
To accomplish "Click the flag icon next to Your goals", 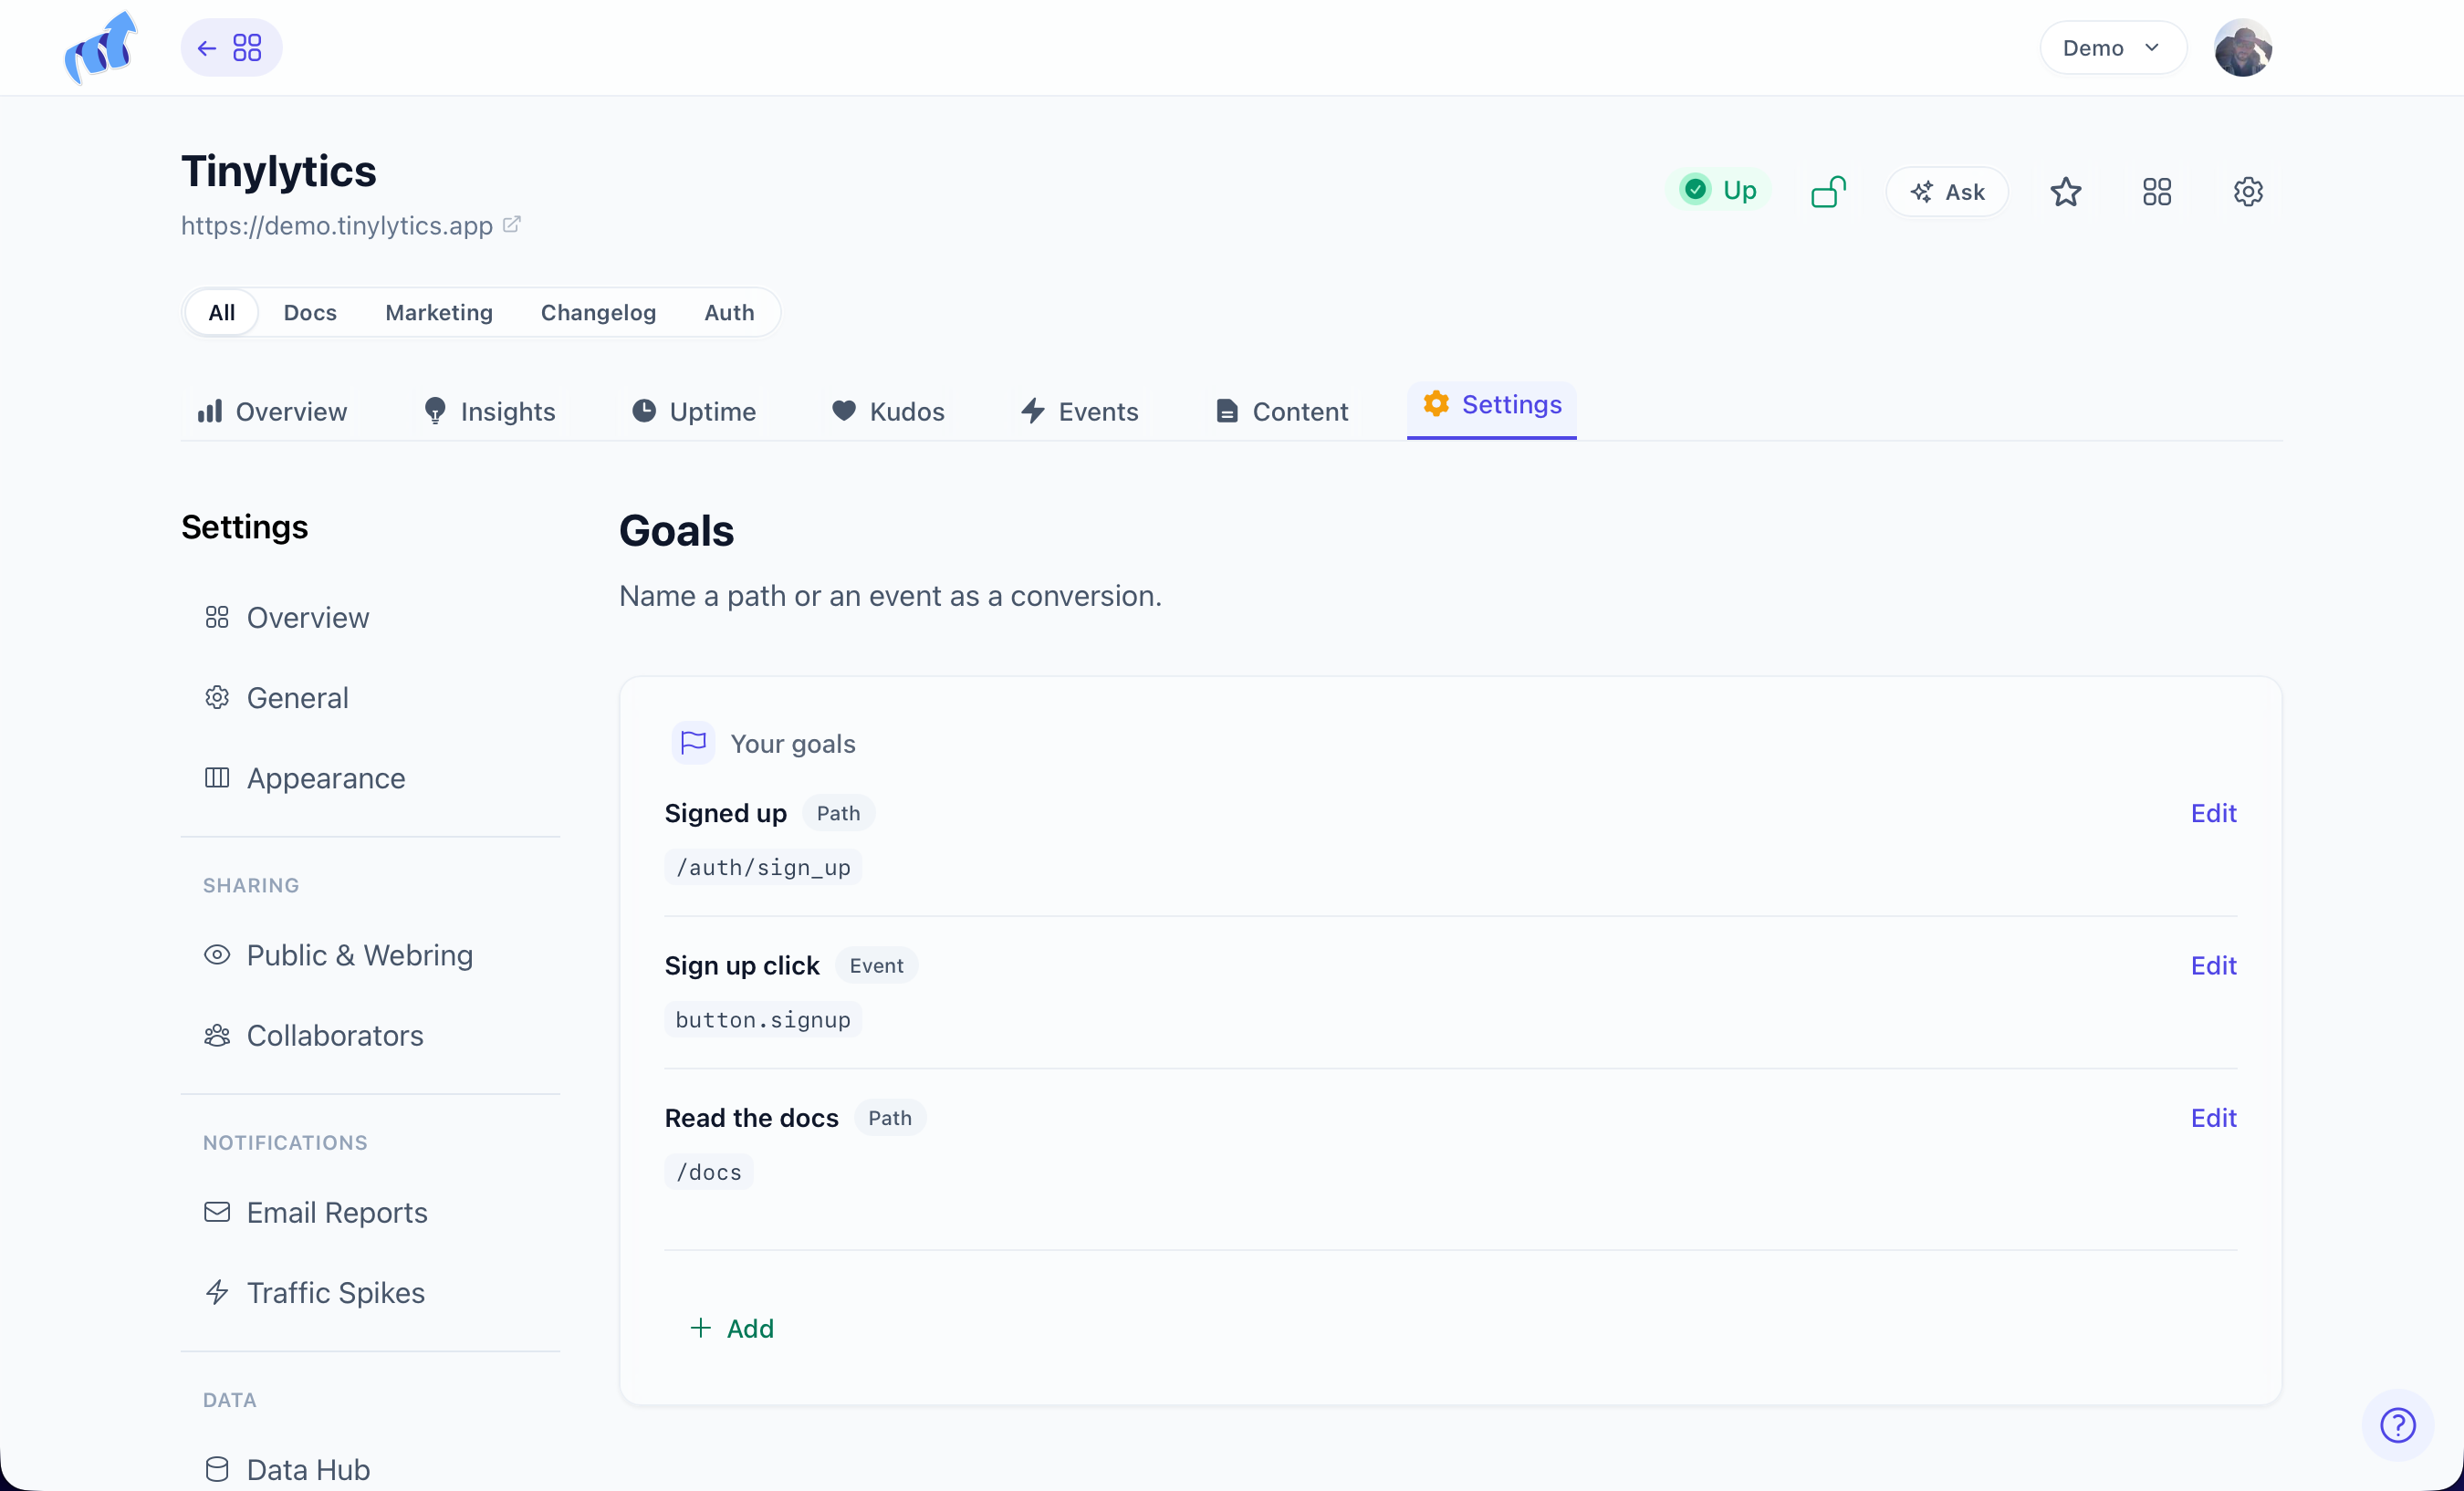I will click(x=693, y=742).
